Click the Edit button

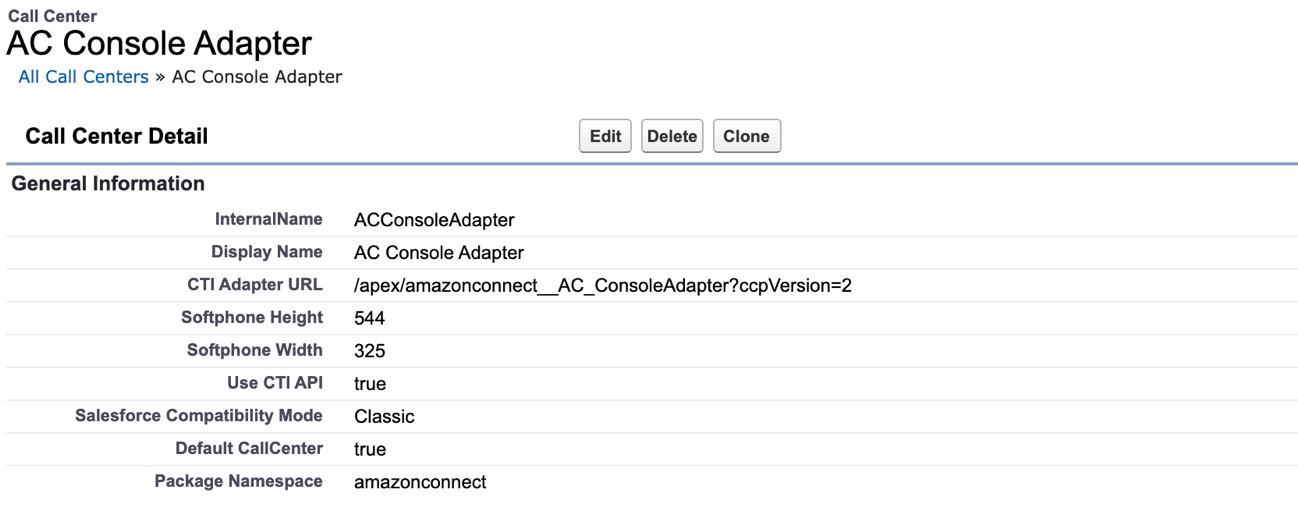coord(605,136)
